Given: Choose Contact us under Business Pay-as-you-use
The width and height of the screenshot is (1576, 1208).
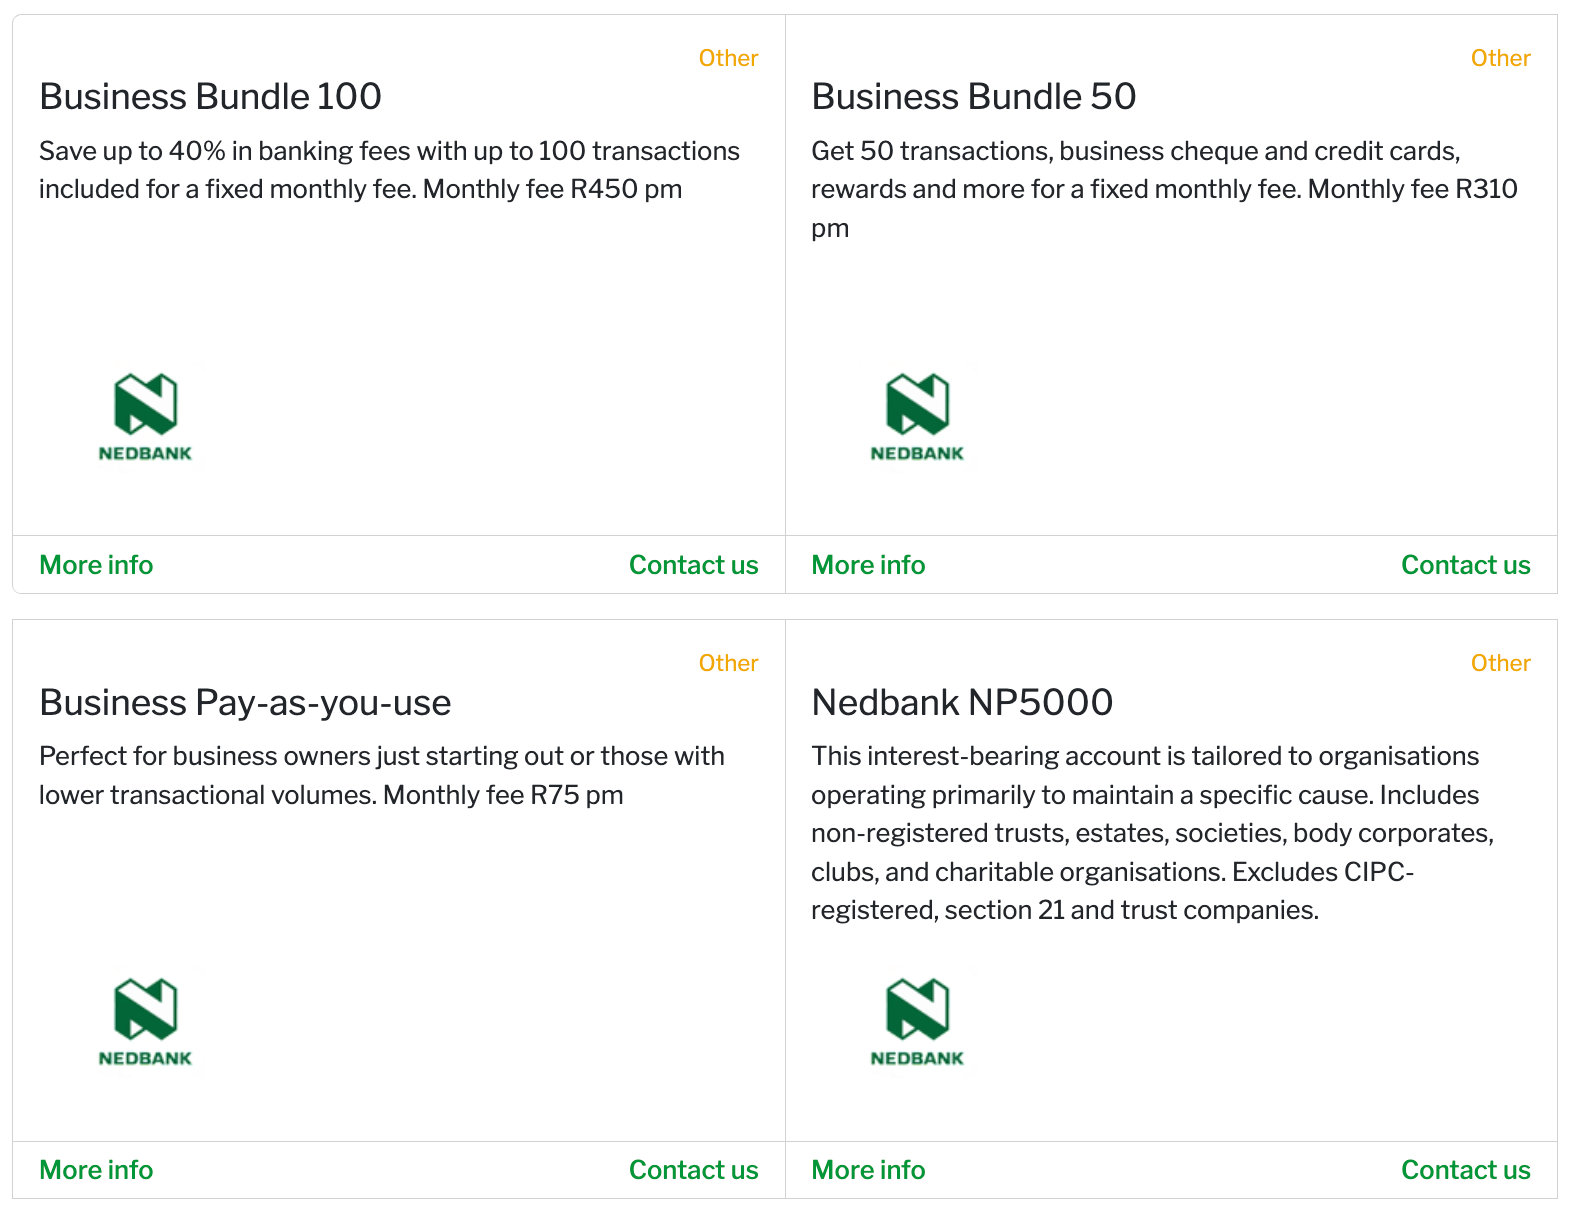Looking at the screenshot, I should click(693, 1170).
